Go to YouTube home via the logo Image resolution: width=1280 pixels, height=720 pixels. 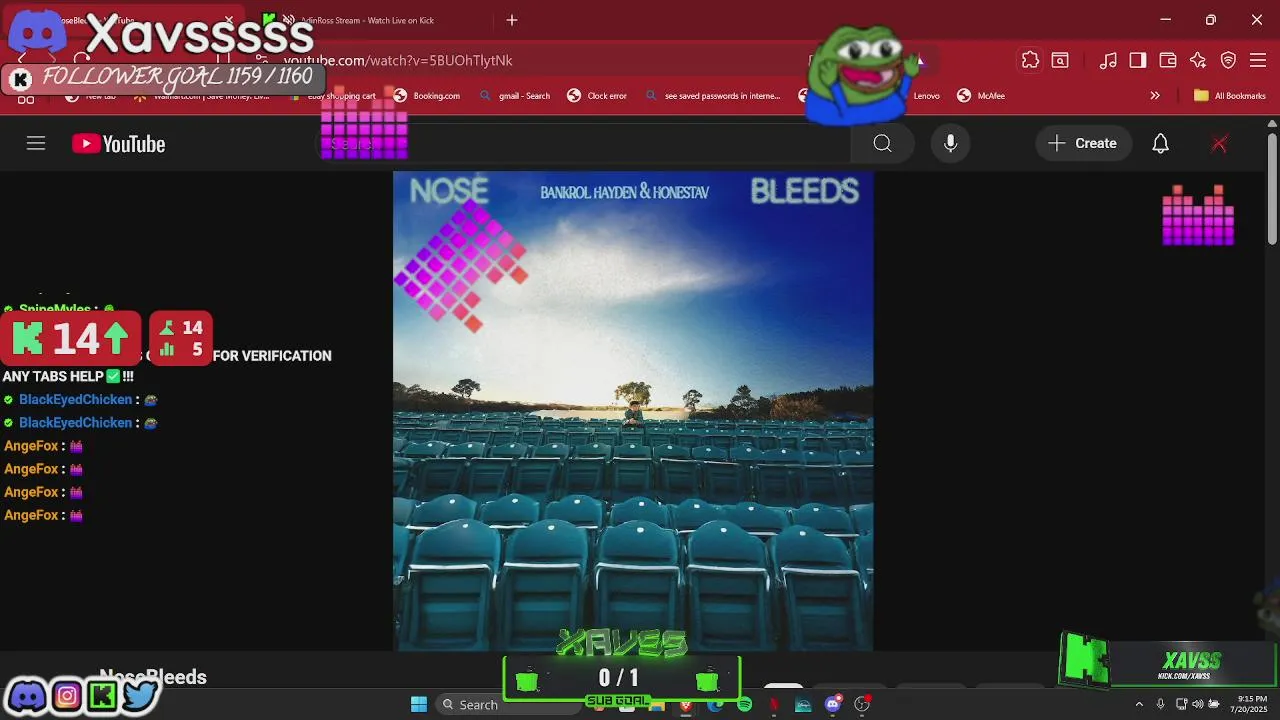(x=118, y=144)
